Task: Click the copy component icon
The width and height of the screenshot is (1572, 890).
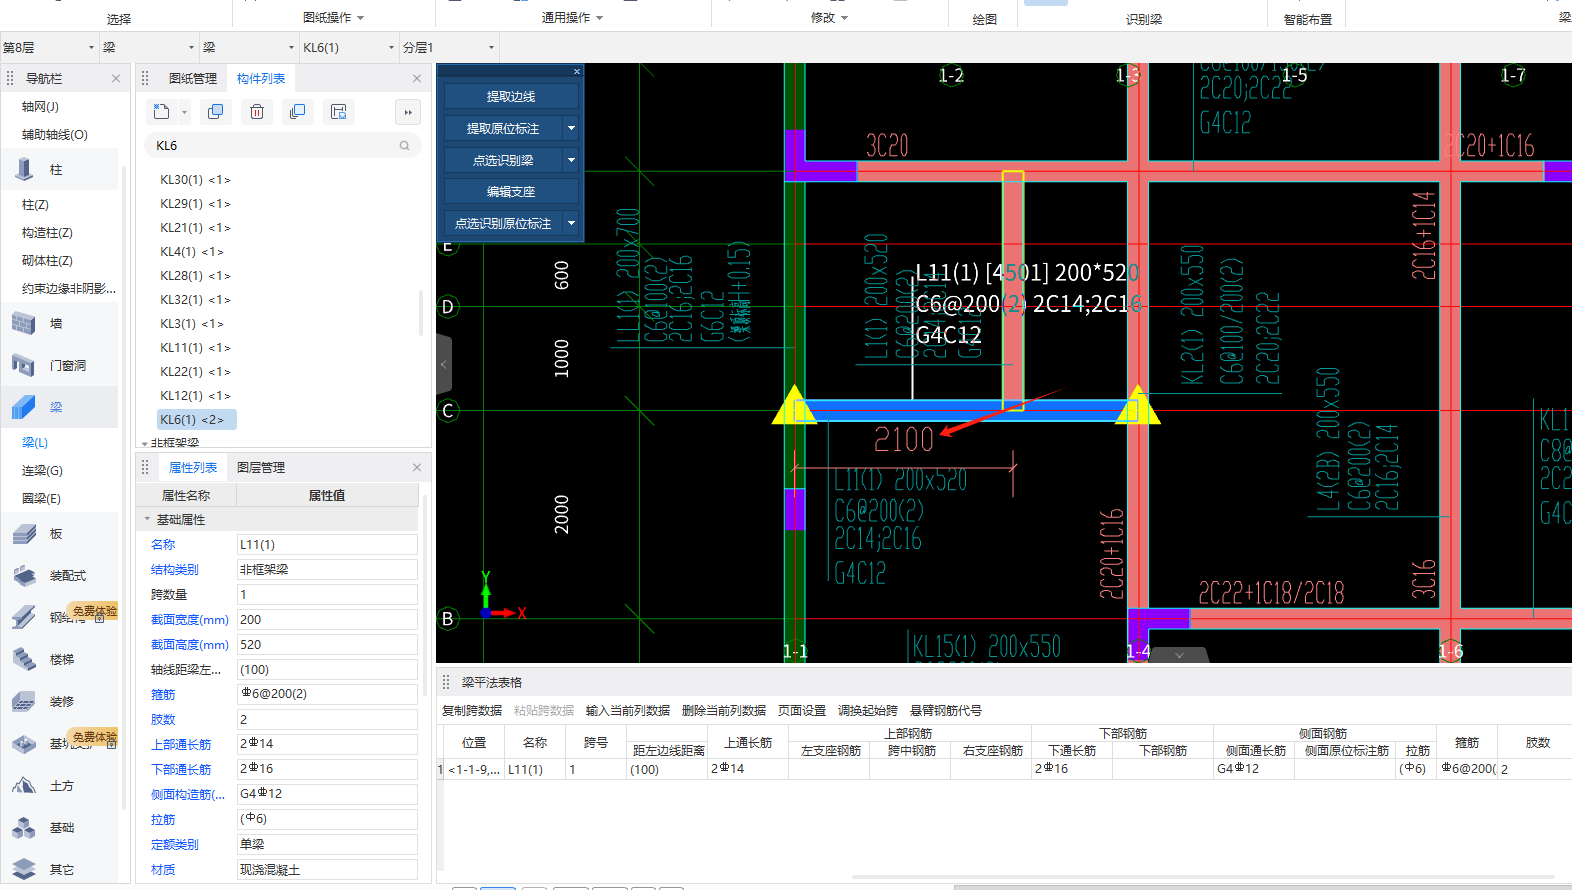Action: (x=215, y=112)
